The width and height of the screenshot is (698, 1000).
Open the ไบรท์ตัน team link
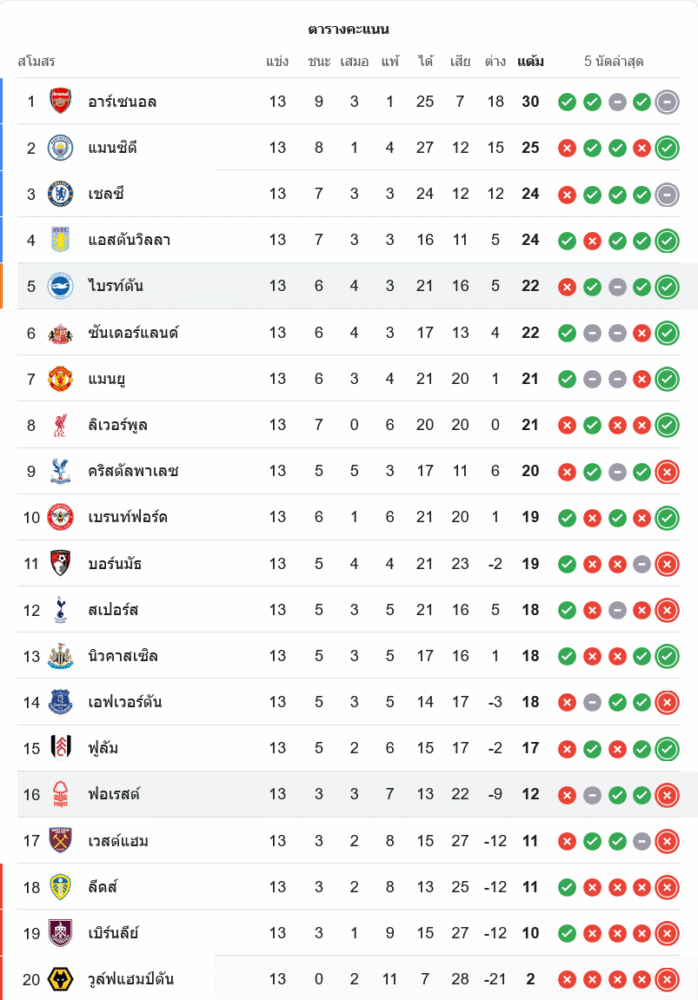click(115, 286)
